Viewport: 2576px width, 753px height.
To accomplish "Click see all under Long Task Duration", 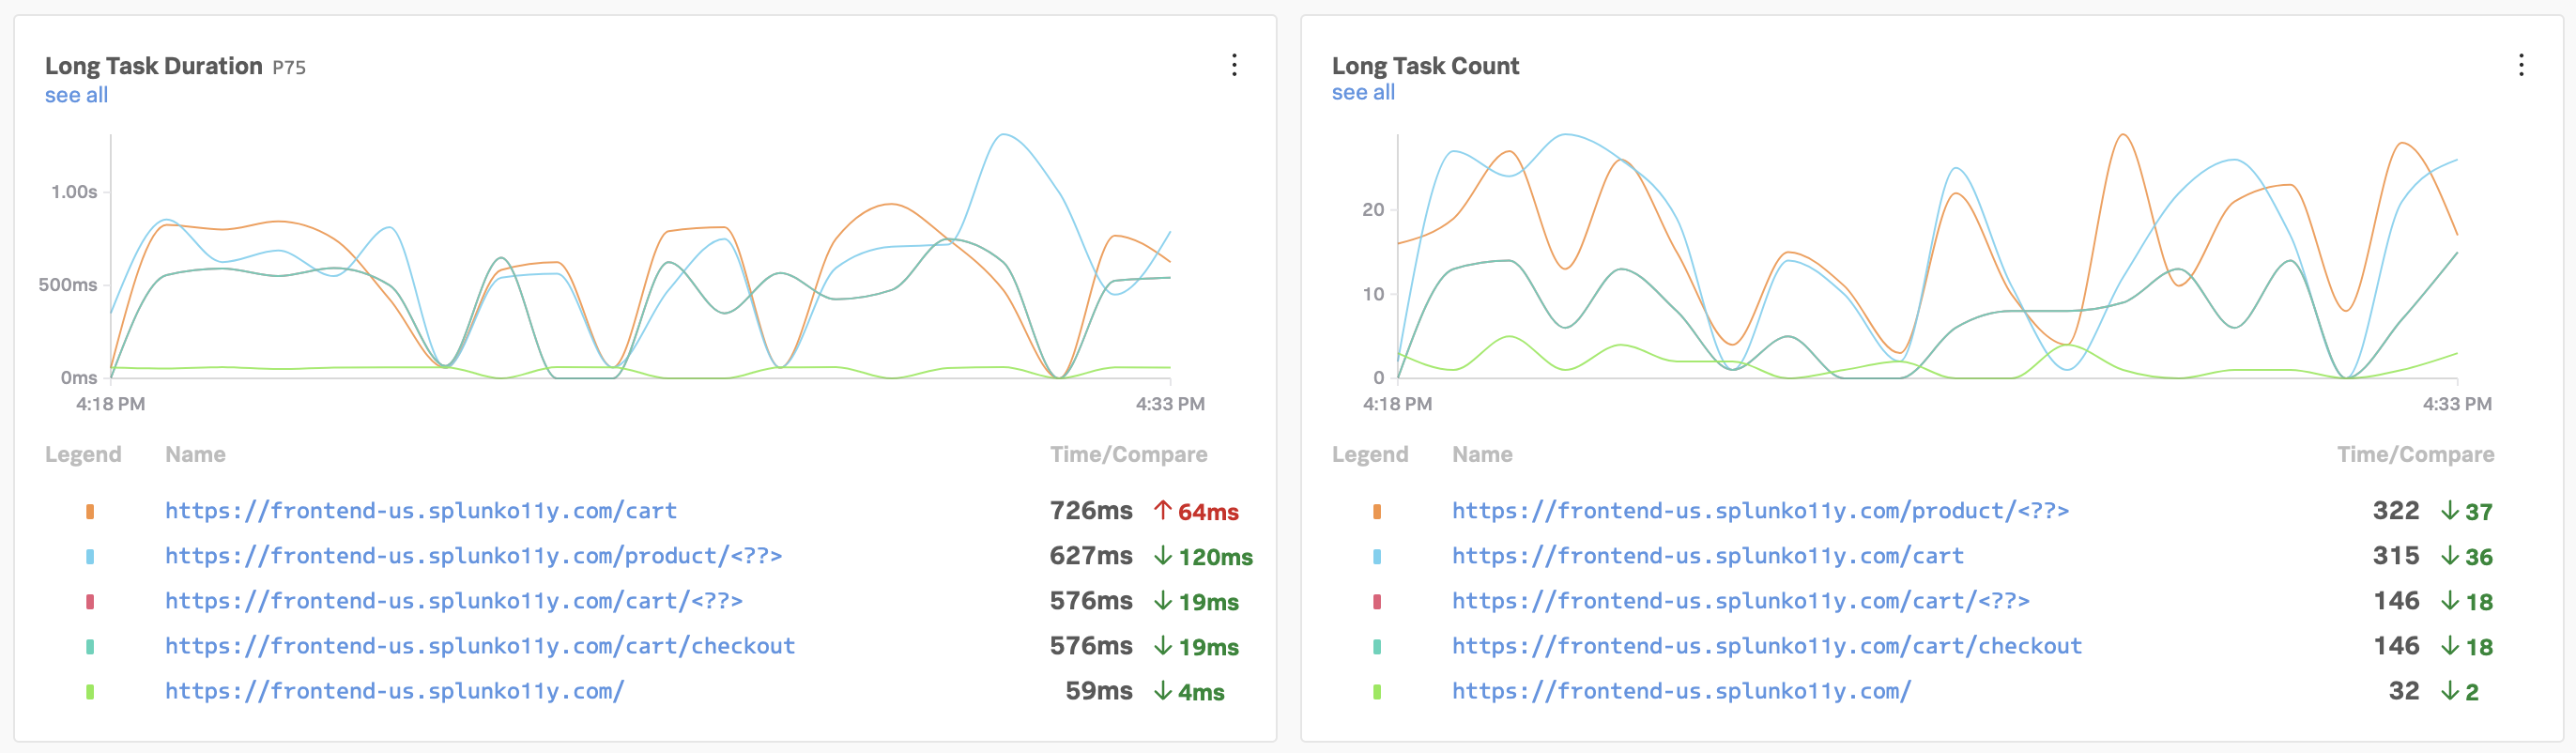I will (76, 95).
